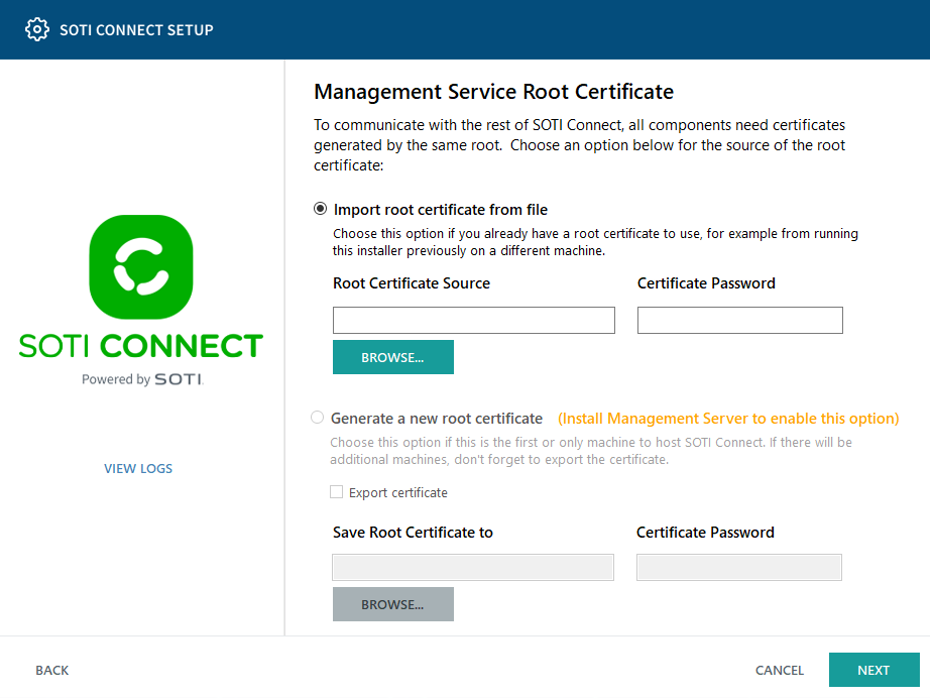Go BACK to the previous step
The image size is (930, 698).
pos(52,670)
